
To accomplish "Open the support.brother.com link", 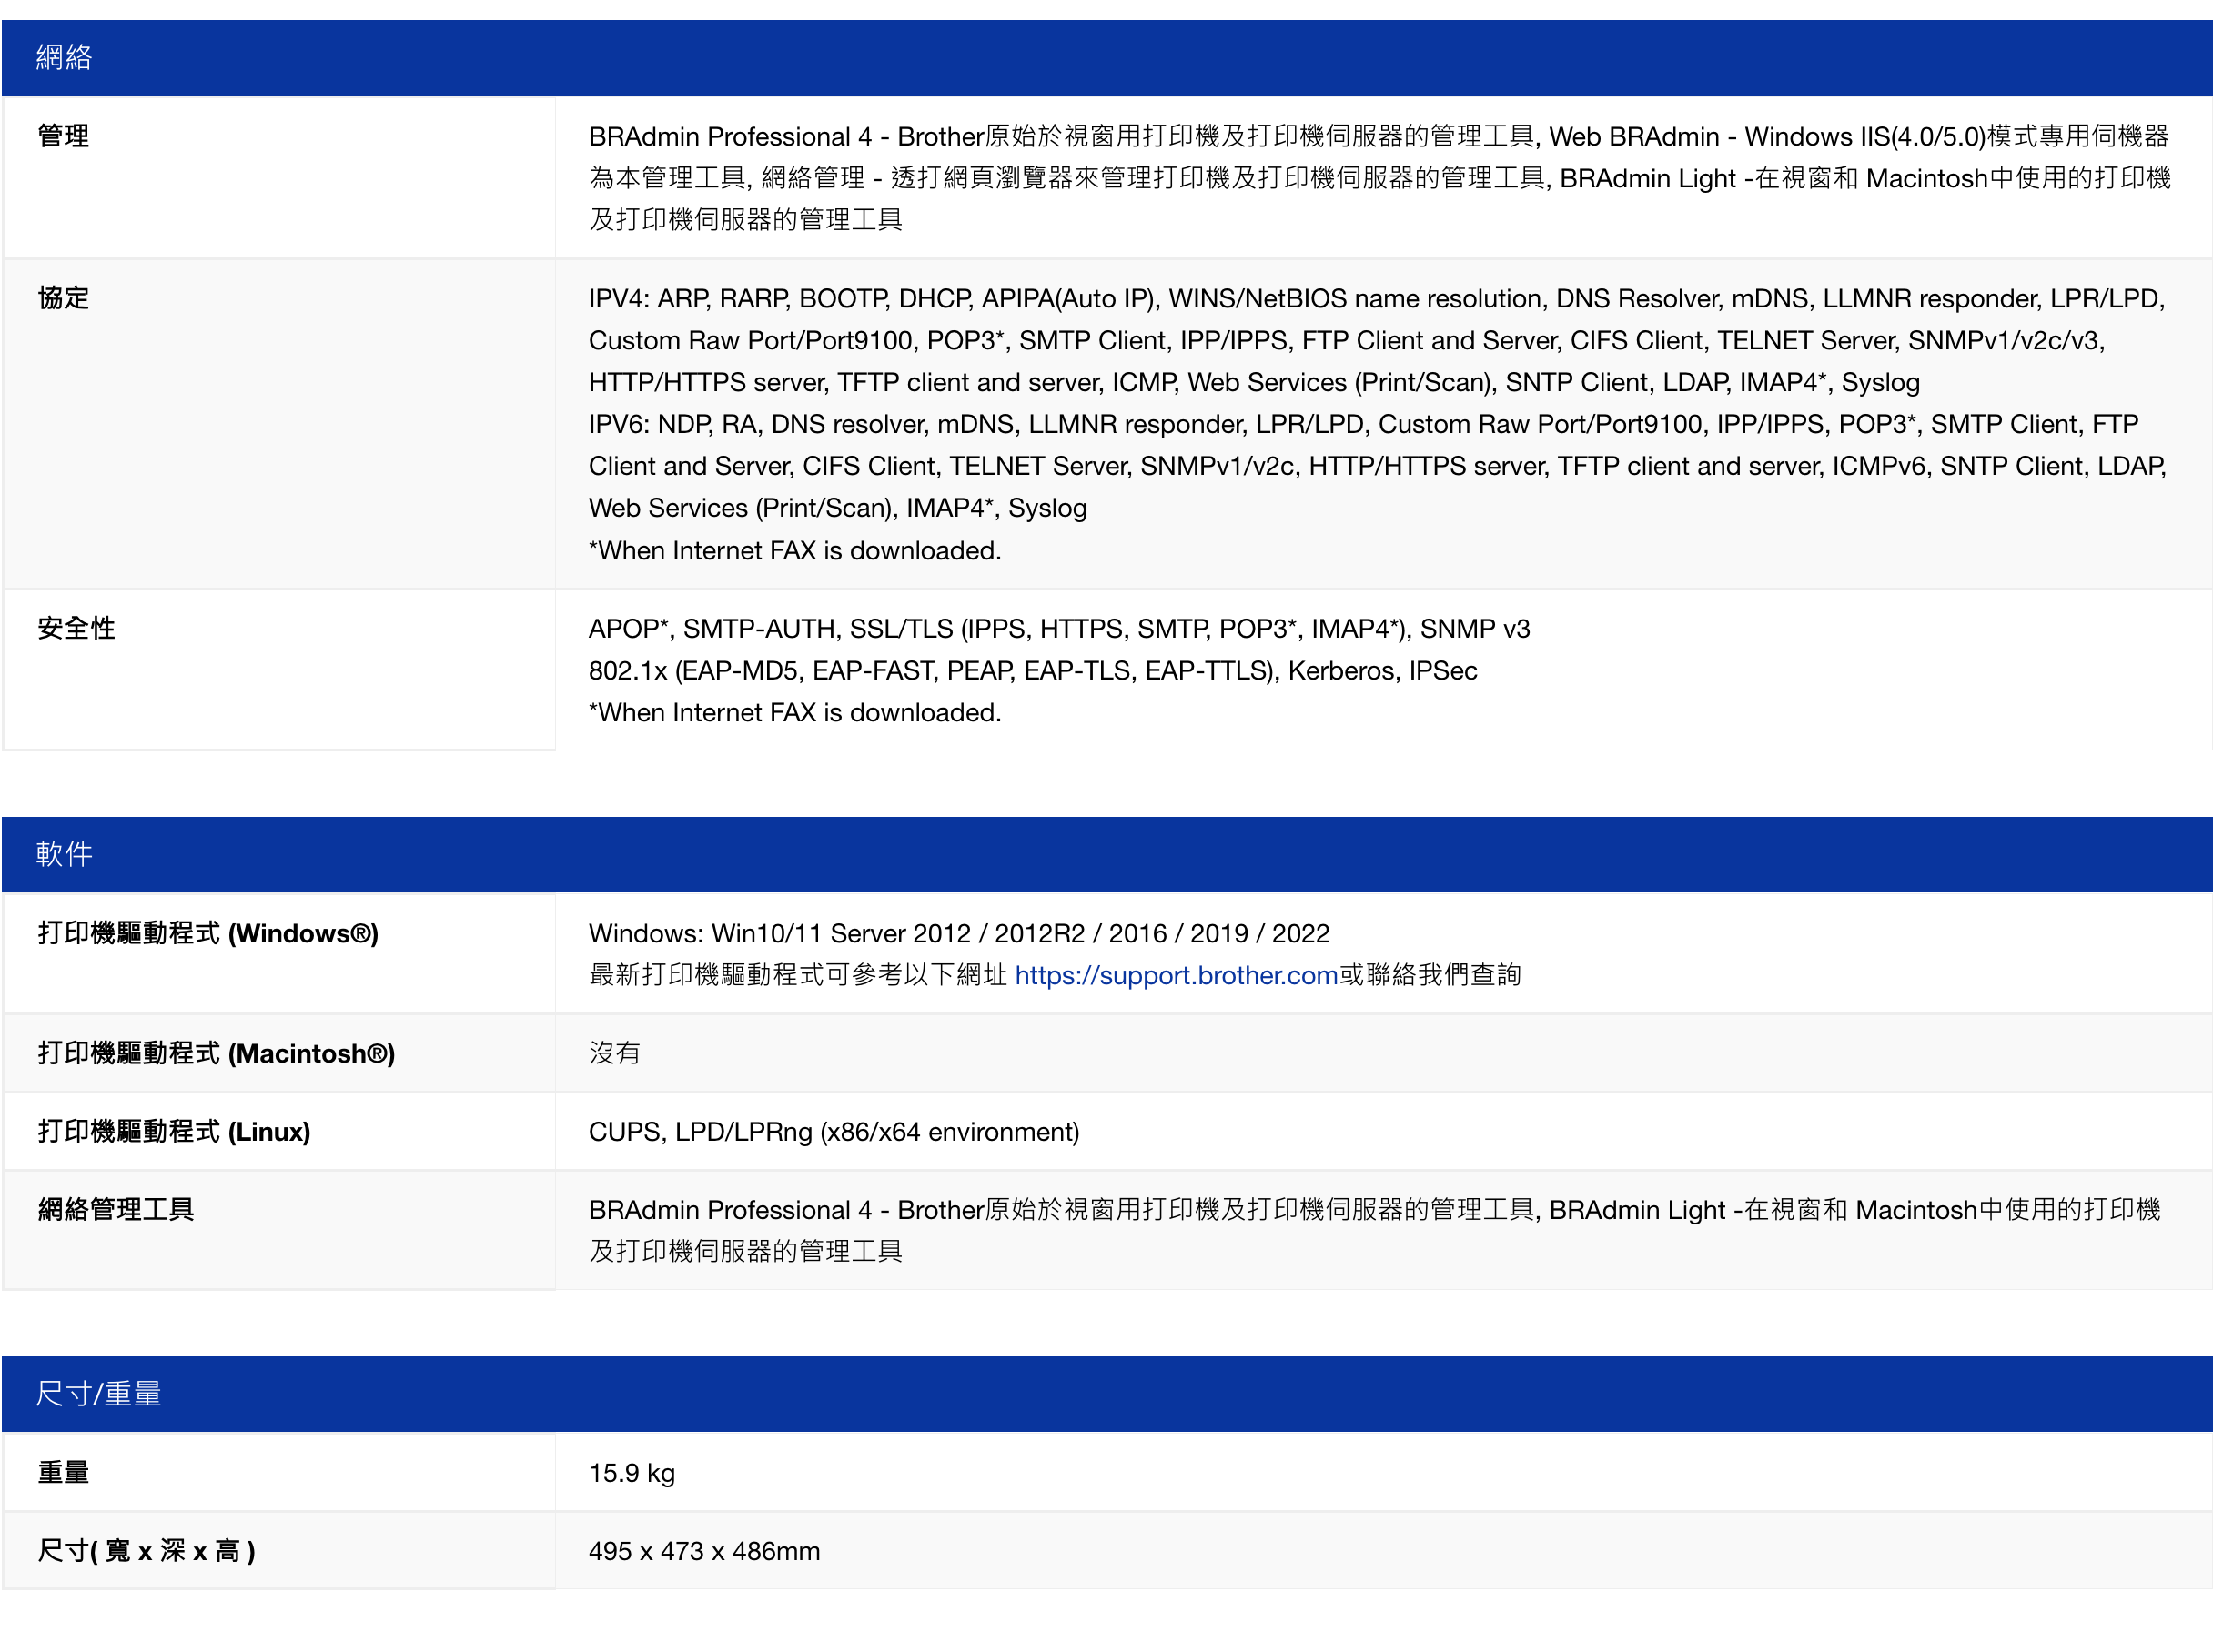I will tap(1175, 975).
